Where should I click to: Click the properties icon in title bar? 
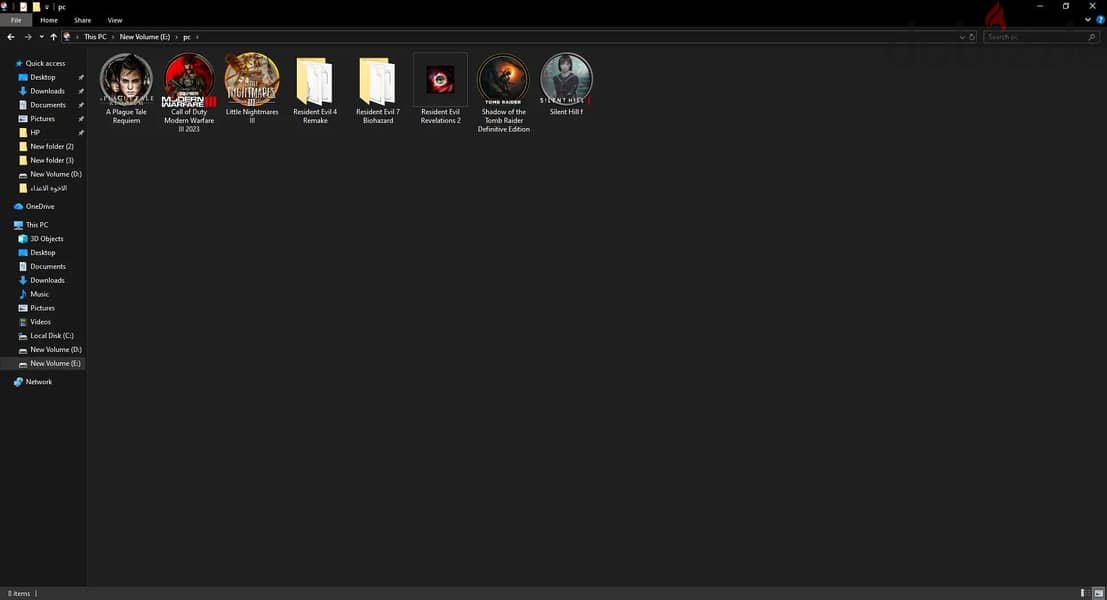pyautogui.click(x=23, y=7)
